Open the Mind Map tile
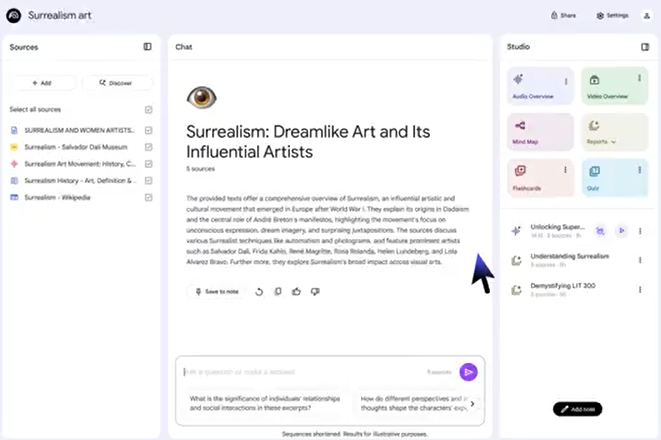 click(x=540, y=132)
